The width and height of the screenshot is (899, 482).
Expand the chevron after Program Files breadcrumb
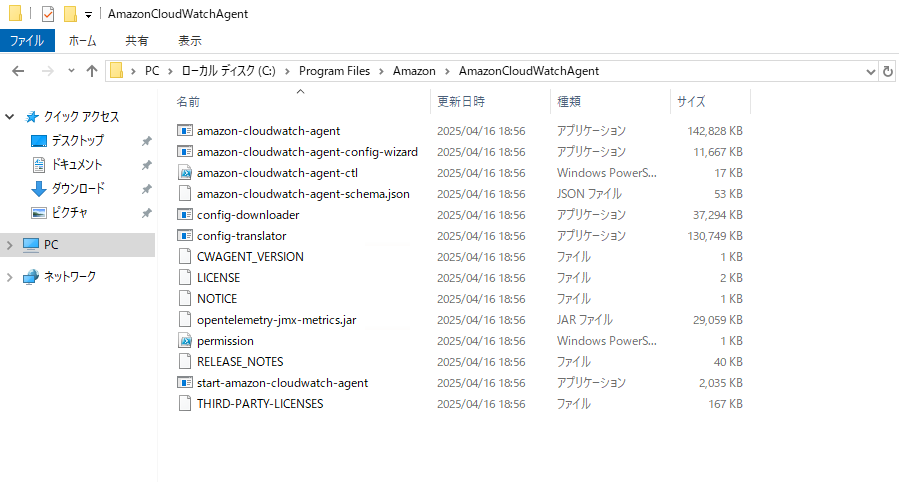coord(381,71)
